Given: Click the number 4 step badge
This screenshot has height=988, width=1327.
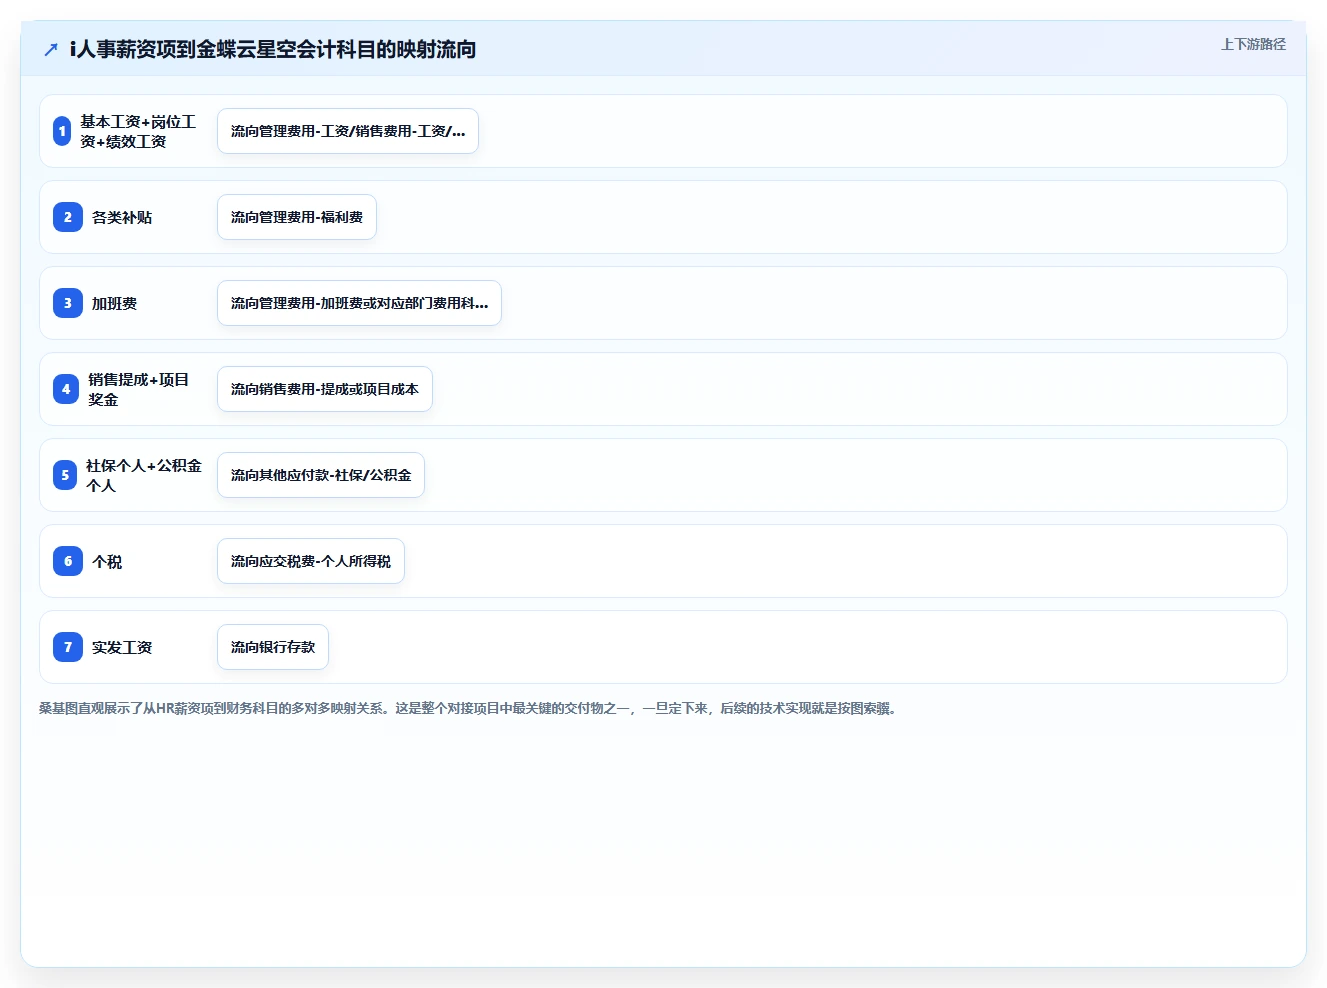Looking at the screenshot, I should pos(66,389).
